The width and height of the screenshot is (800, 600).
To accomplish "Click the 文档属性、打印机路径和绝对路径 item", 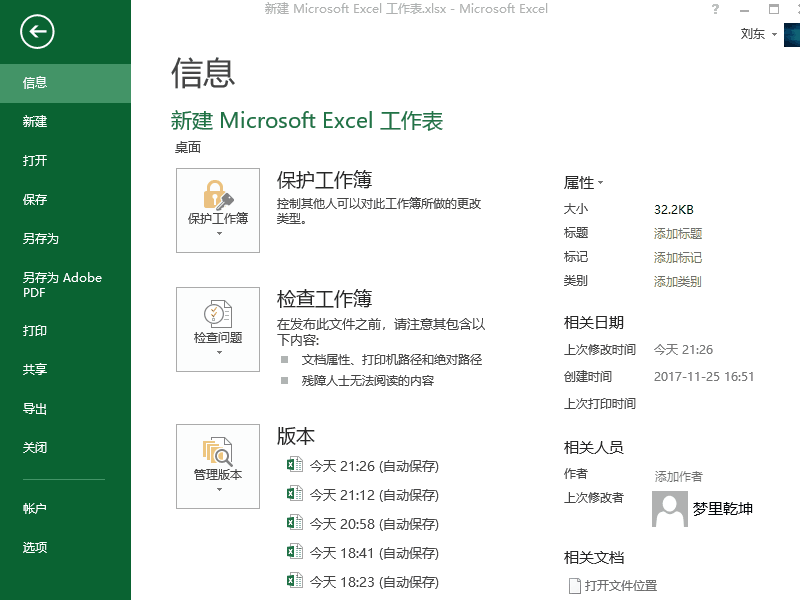I will pyautogui.click(x=391, y=360).
